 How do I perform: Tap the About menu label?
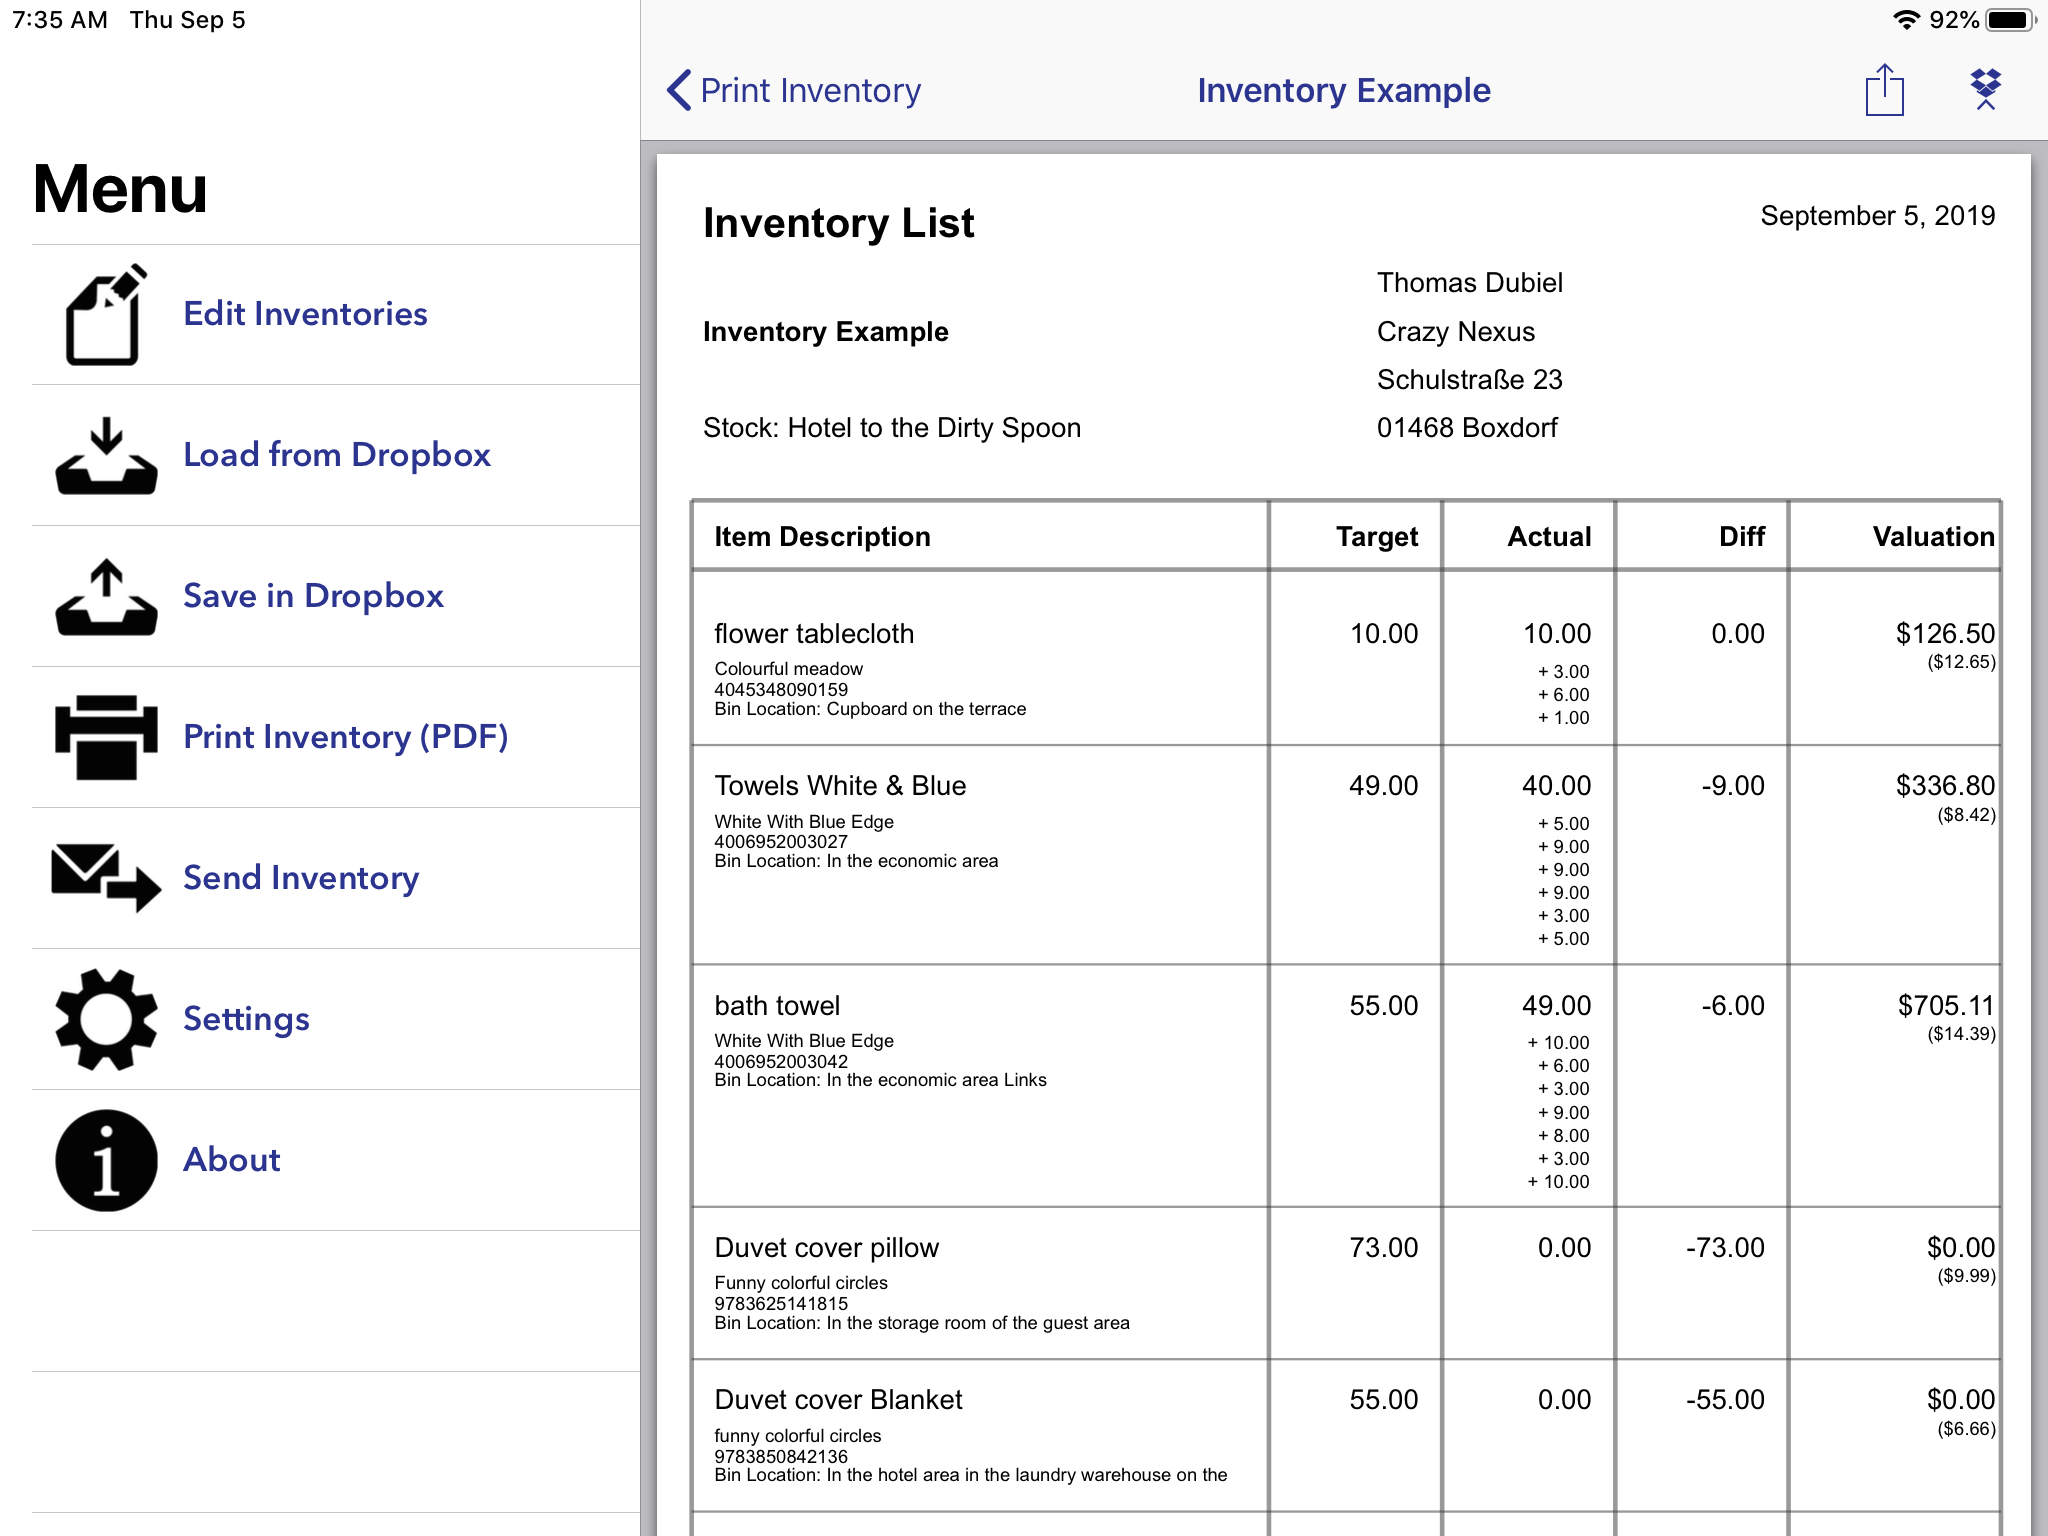(x=231, y=1160)
